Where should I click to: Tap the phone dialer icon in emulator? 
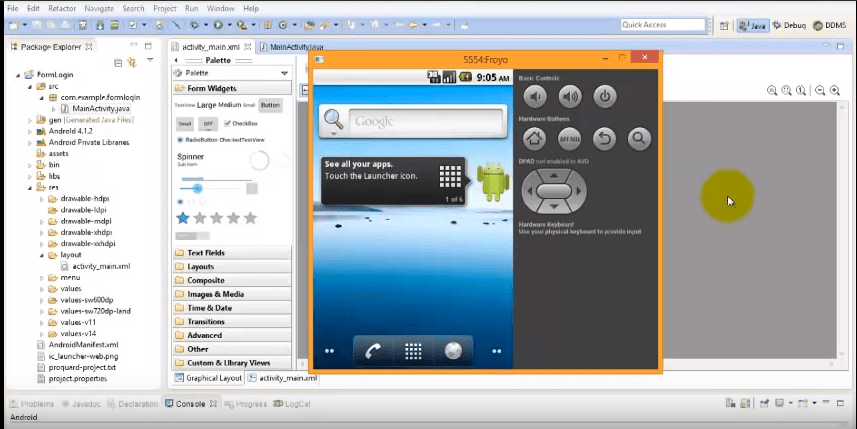(x=373, y=351)
